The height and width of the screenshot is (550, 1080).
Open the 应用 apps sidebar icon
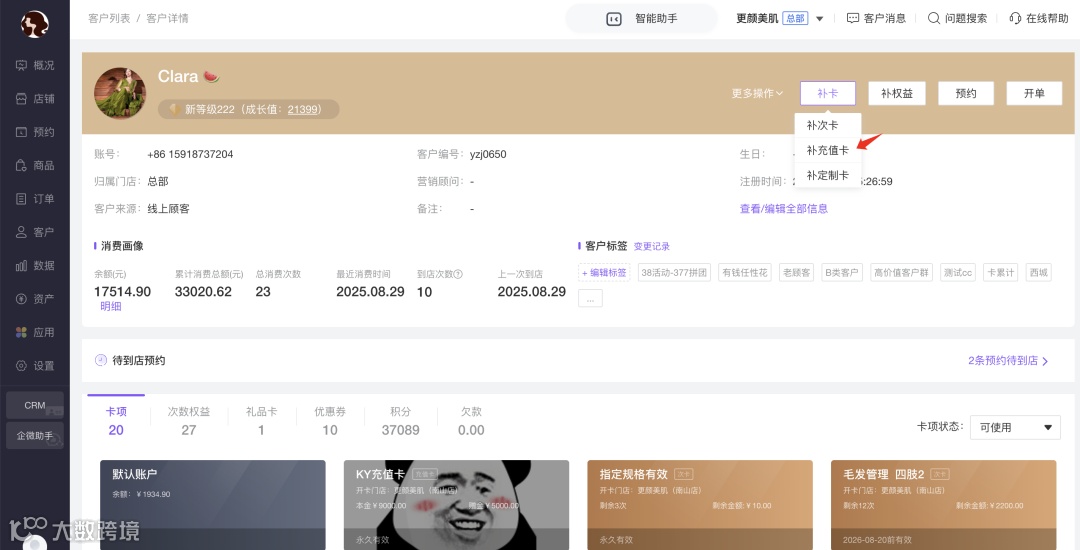21,332
